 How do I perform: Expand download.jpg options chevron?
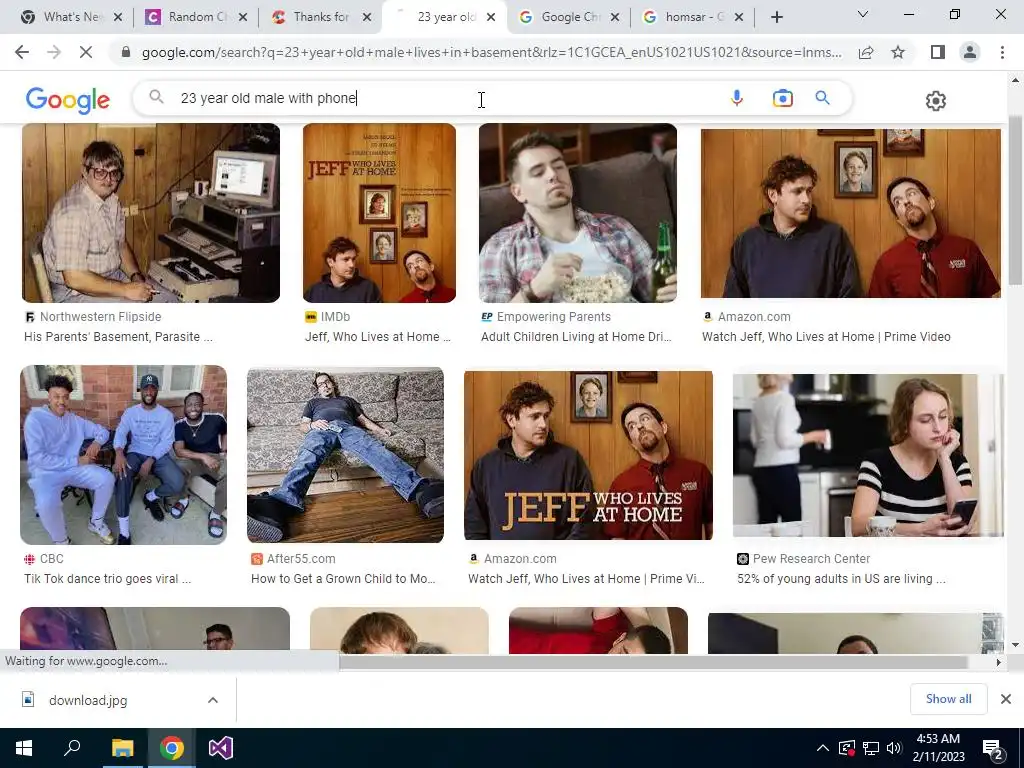213,700
